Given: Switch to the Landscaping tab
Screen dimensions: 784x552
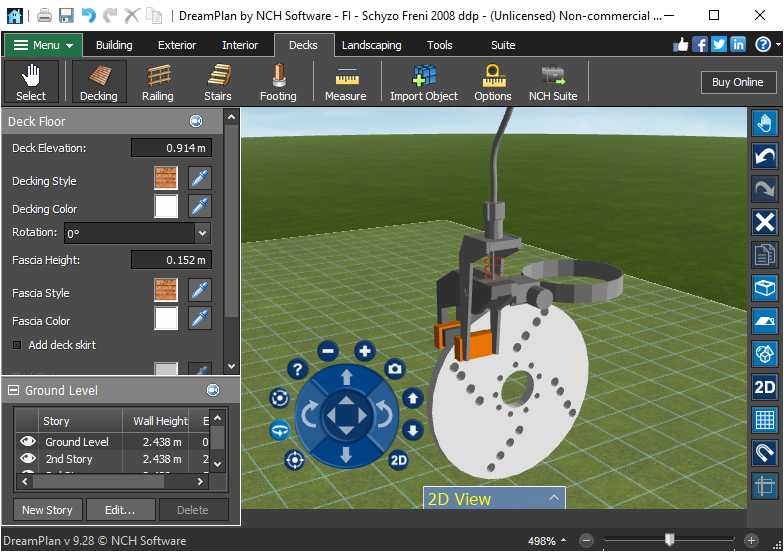Looking at the screenshot, I should 371,45.
